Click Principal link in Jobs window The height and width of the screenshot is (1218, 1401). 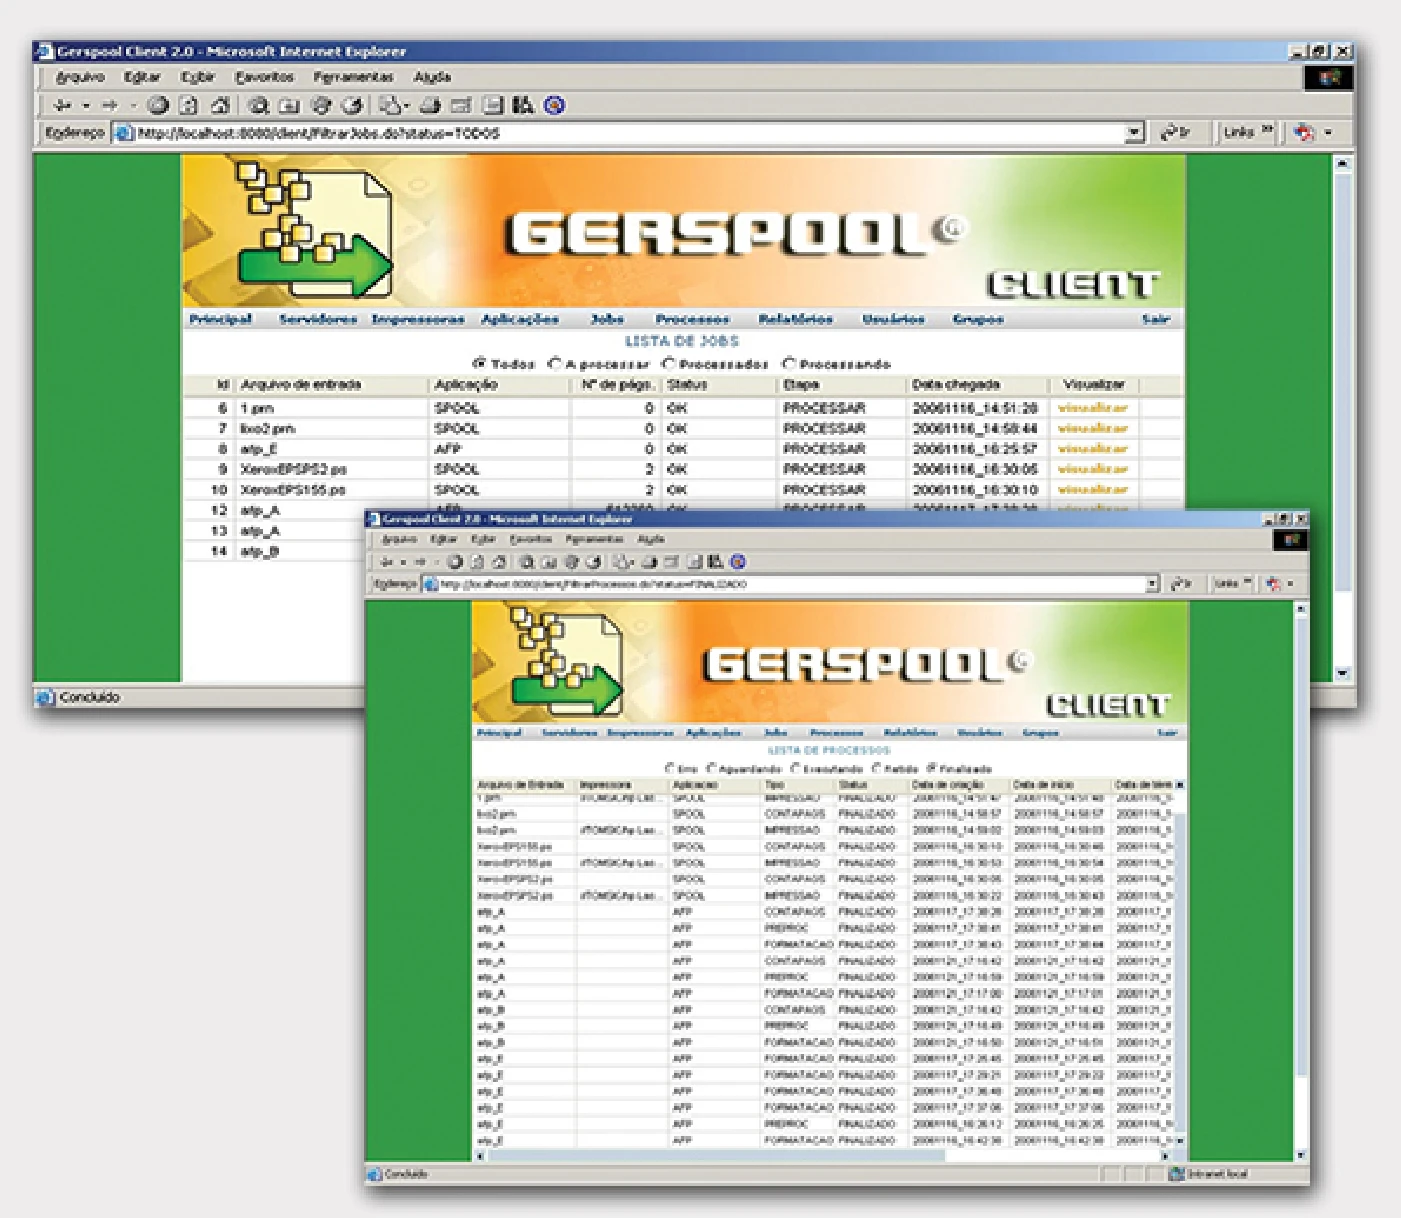(x=221, y=319)
